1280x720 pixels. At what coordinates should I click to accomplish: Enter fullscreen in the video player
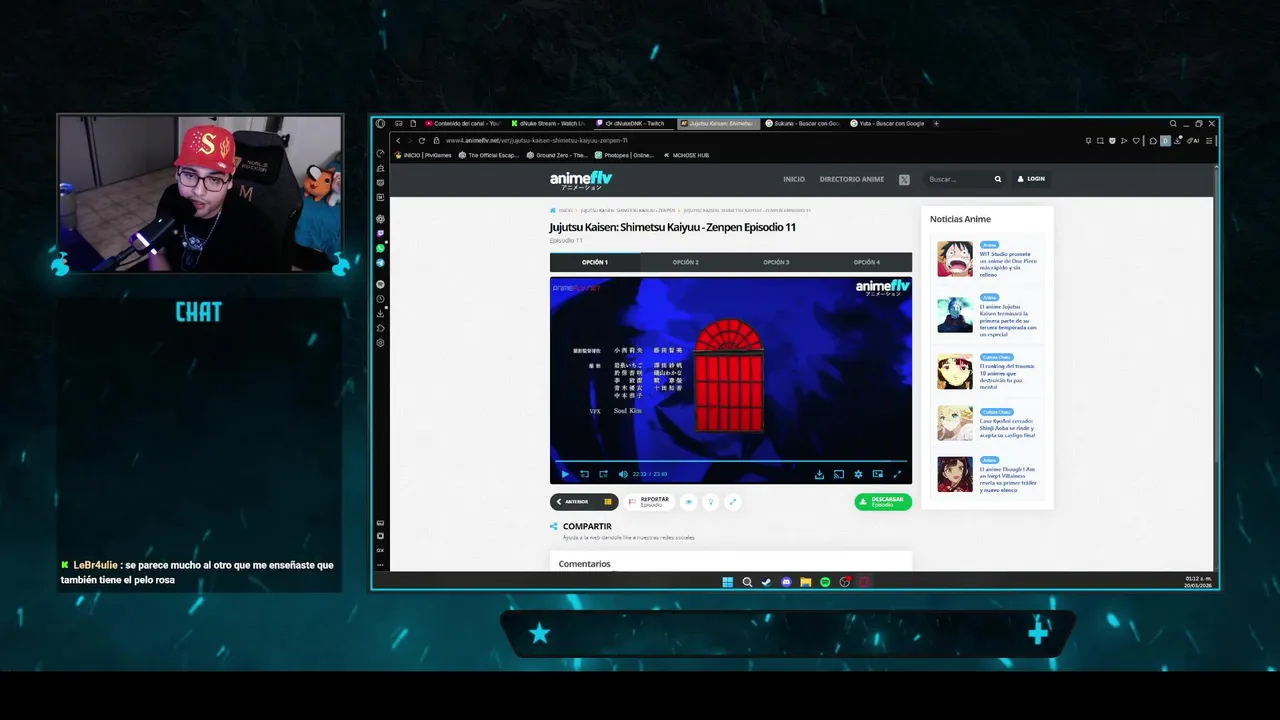point(897,474)
